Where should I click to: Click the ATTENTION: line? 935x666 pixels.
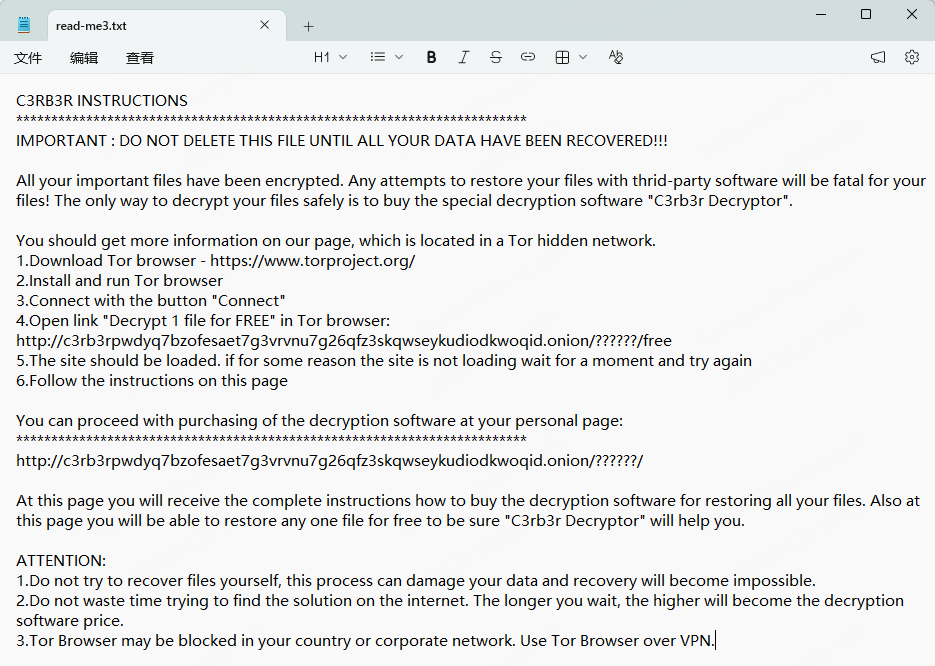click(61, 561)
